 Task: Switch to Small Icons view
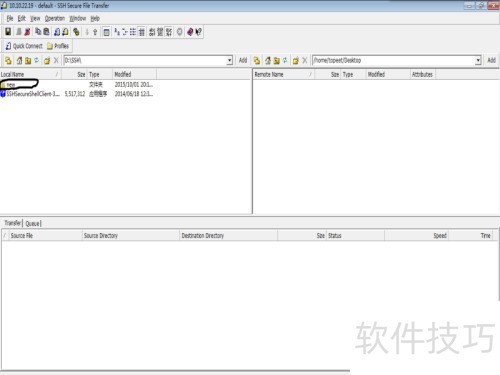click(x=125, y=32)
